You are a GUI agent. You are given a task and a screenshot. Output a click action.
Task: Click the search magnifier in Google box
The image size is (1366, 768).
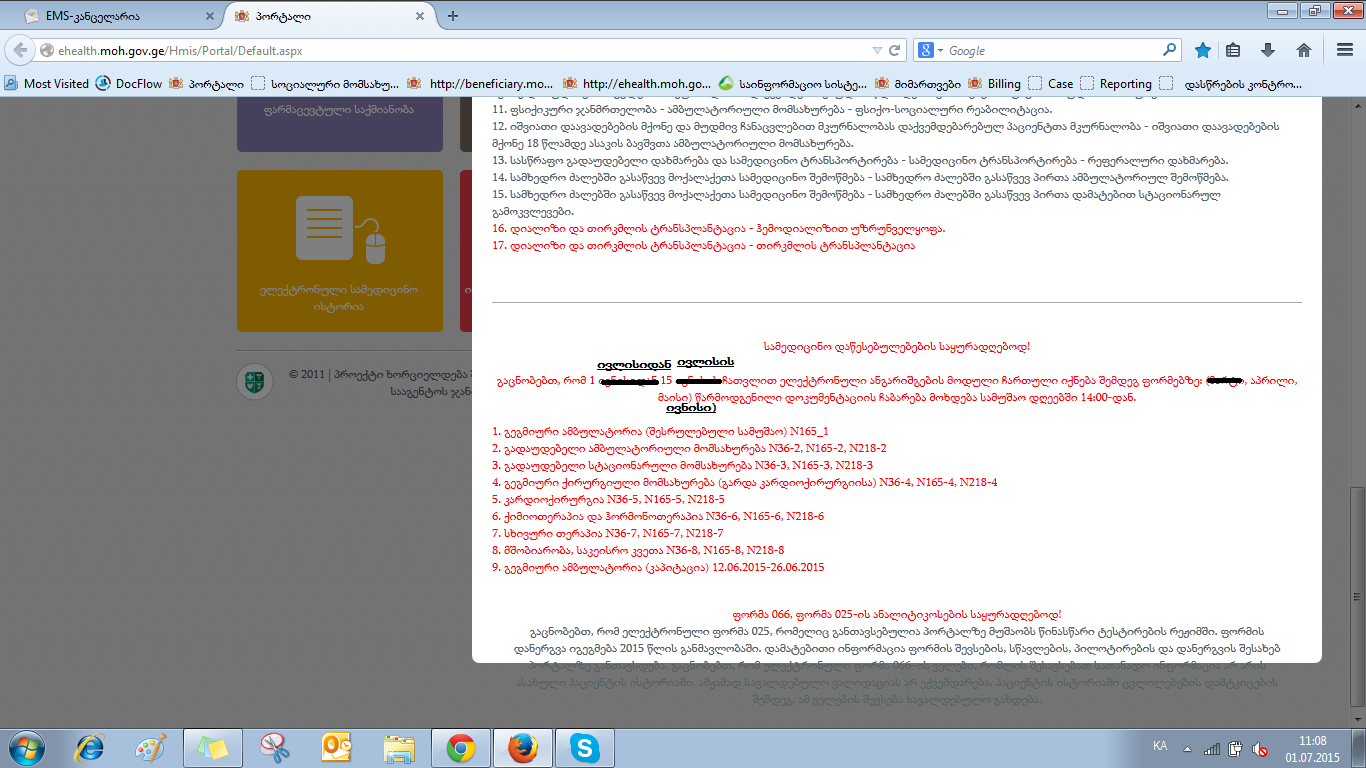point(1170,50)
